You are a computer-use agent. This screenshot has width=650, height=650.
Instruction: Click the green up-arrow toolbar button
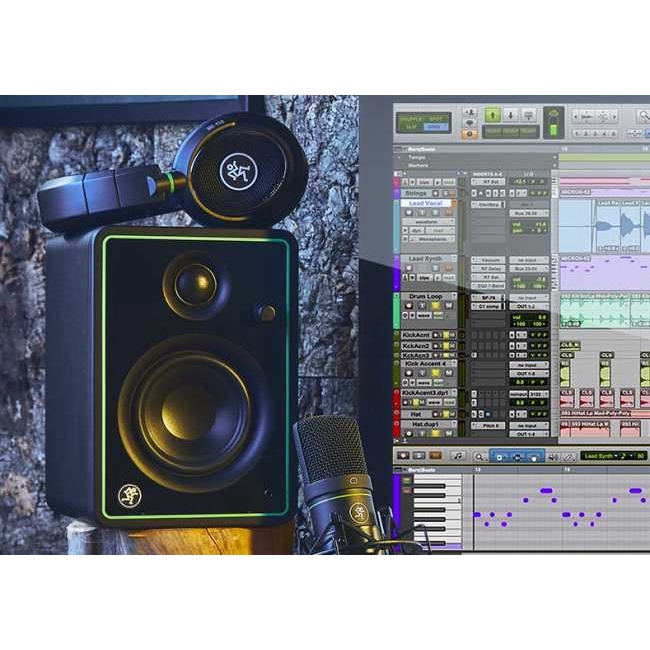tap(492, 115)
